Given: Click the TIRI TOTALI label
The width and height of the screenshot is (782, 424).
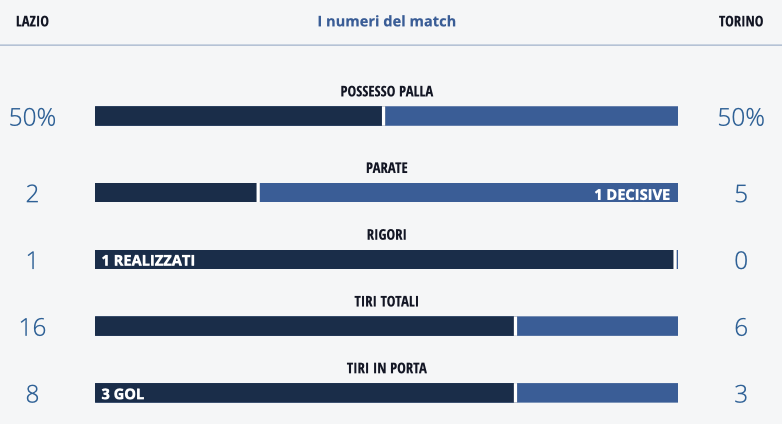Looking at the screenshot, I should pyautogui.click(x=386, y=301).
